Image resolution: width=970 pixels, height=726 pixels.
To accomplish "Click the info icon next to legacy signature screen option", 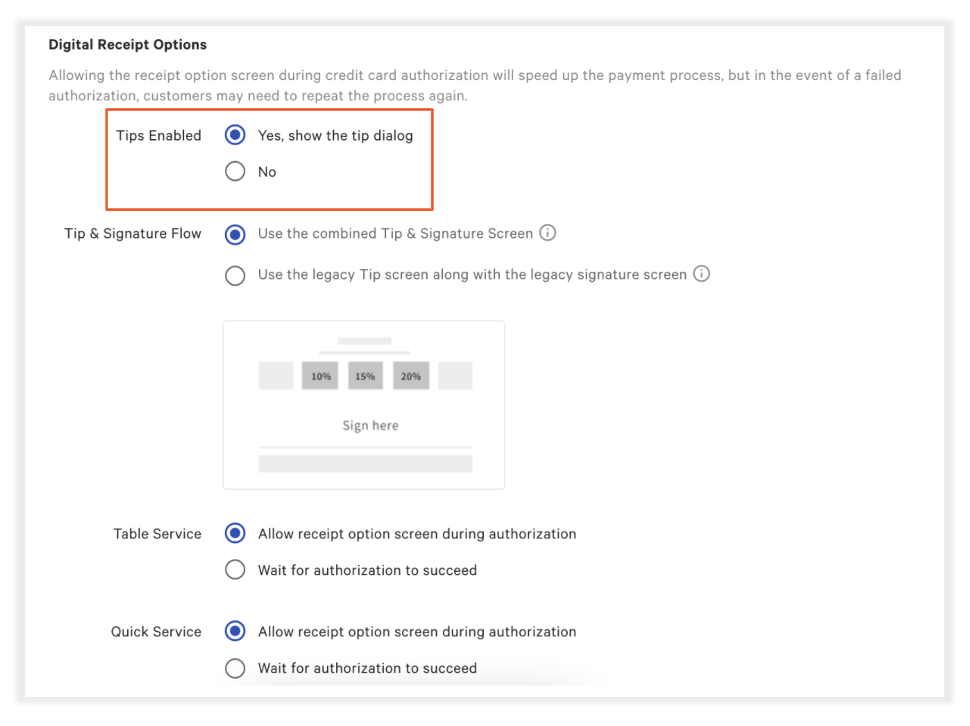I will (701, 274).
